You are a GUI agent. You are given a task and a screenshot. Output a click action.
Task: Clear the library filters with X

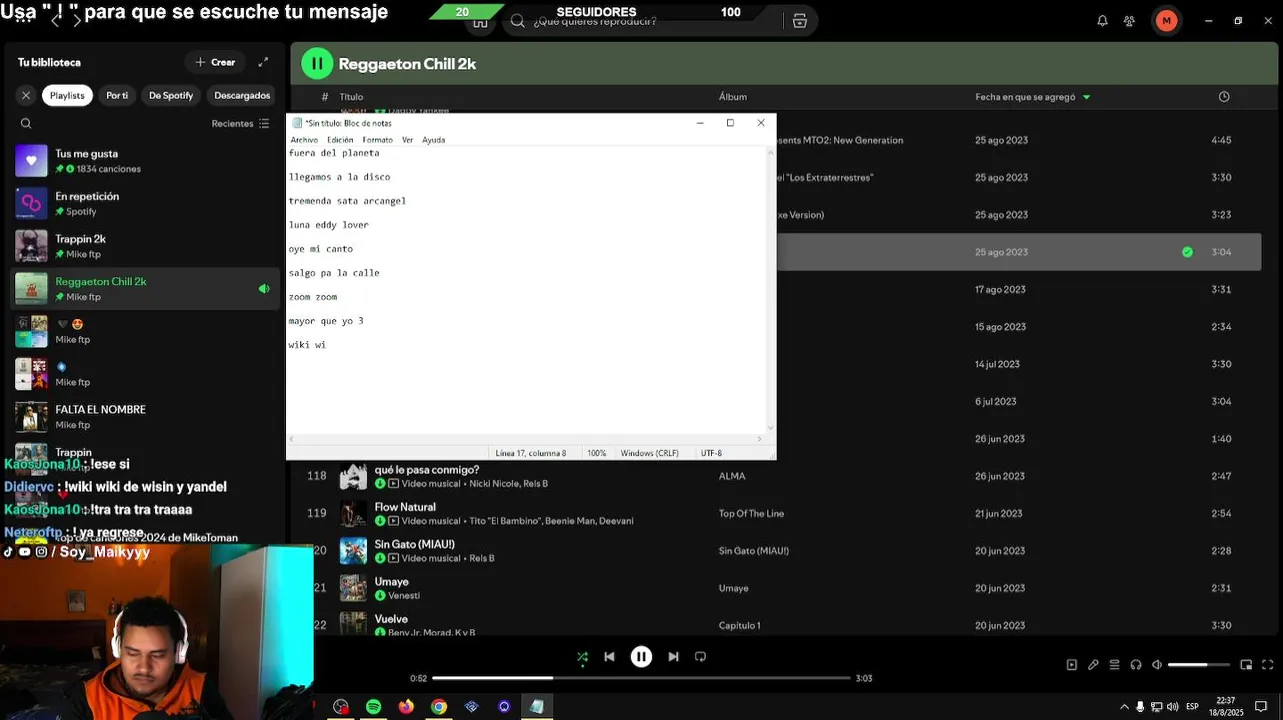(x=26, y=95)
